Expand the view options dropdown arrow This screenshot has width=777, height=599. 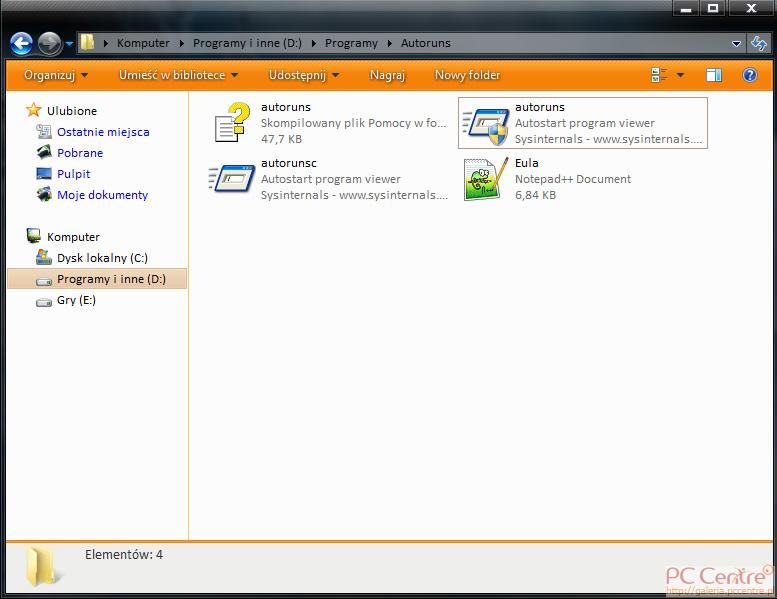(681, 75)
